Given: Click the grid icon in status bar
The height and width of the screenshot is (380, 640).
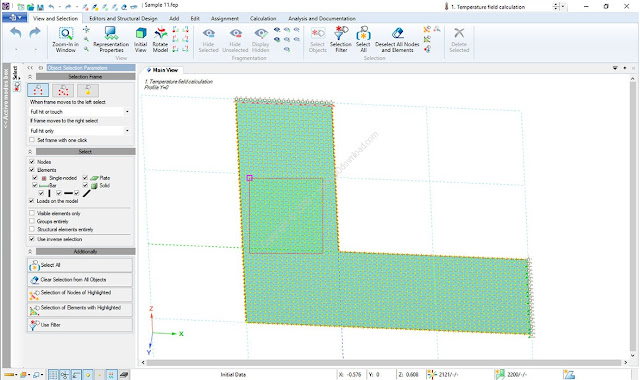Looking at the screenshot, I should pyautogui.click(x=53, y=374).
